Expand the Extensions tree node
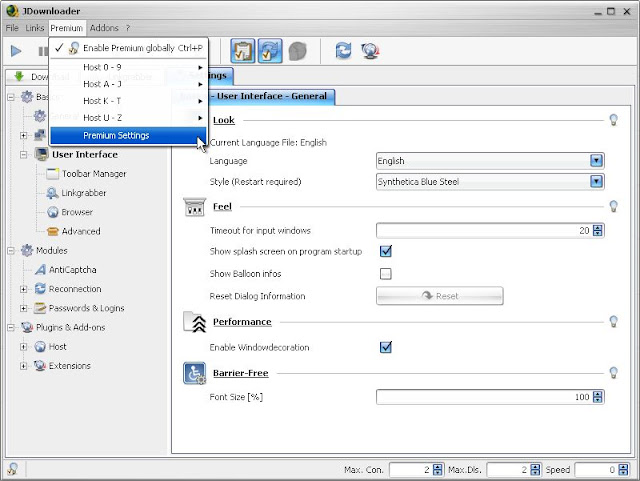Screen dimensions: 640x481 (x=24, y=365)
